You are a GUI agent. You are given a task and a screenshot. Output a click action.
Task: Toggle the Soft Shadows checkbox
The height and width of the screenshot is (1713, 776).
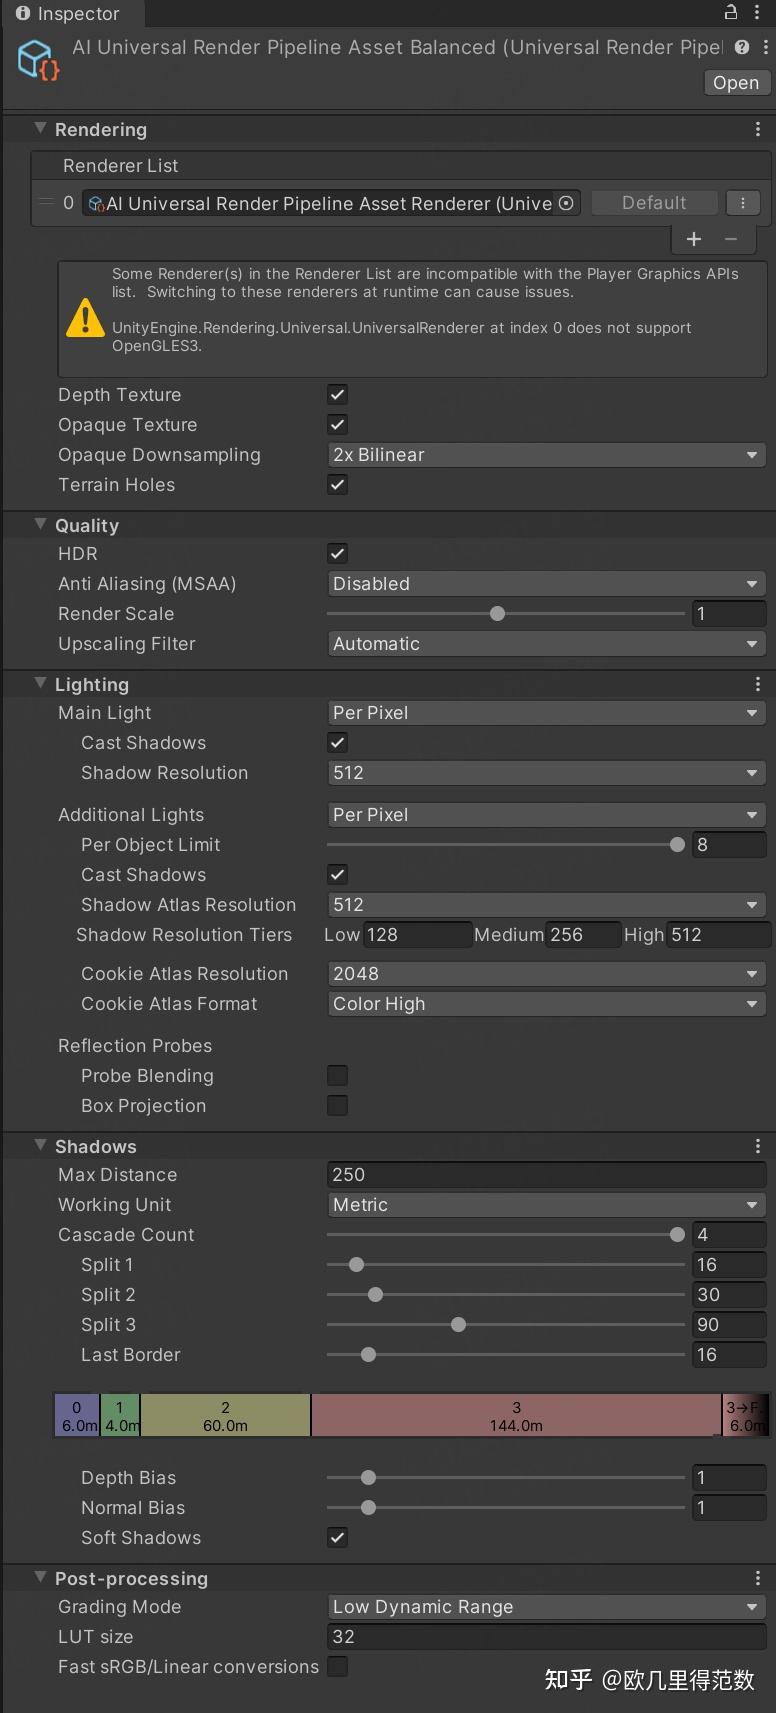(338, 1538)
